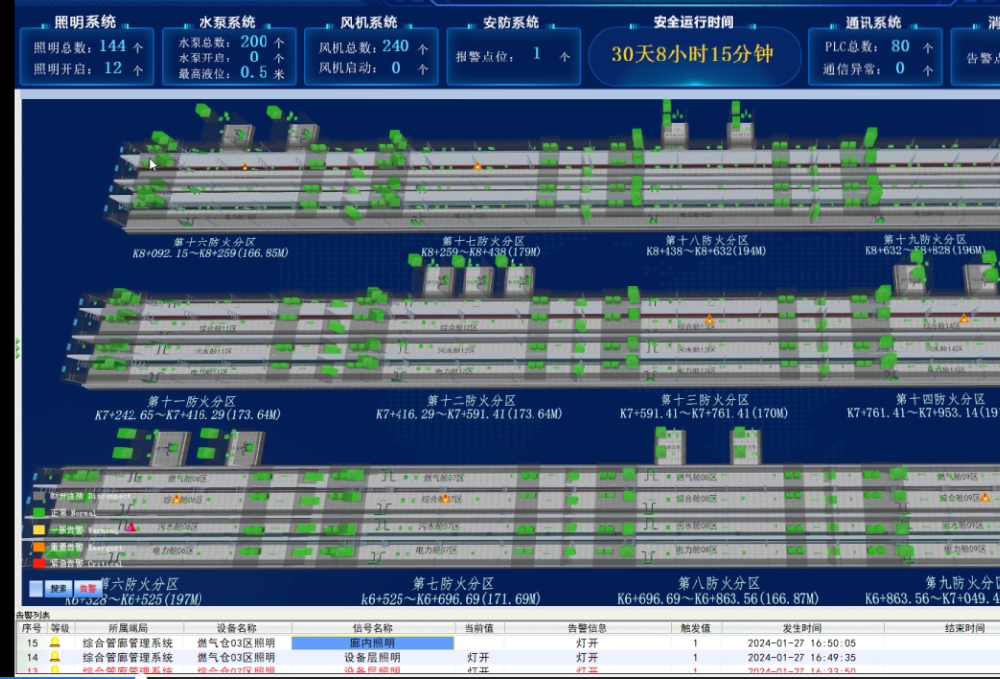Click timestamp 2024-01-27 16:50:05
1000x679 pixels.
(802, 643)
